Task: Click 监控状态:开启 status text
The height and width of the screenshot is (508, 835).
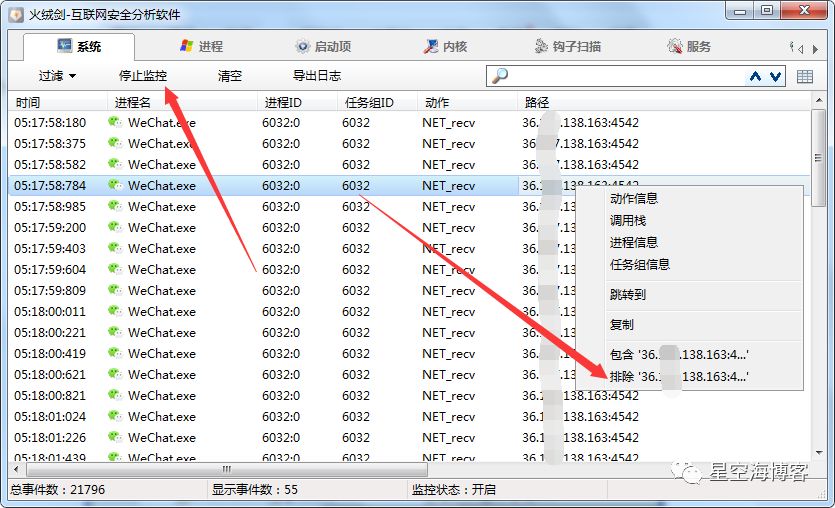Action: [x=453, y=489]
